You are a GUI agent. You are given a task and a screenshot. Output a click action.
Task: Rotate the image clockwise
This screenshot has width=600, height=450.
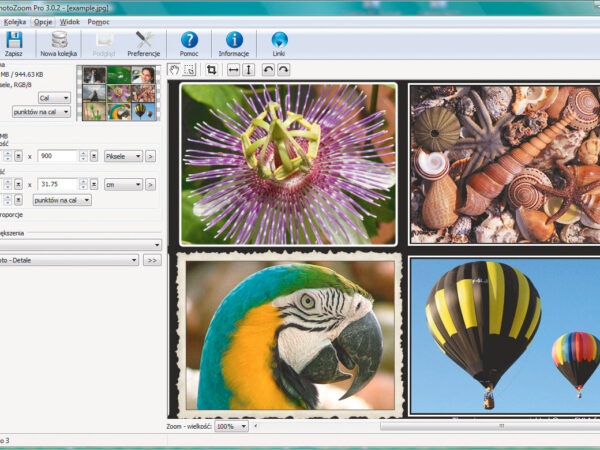pos(283,70)
